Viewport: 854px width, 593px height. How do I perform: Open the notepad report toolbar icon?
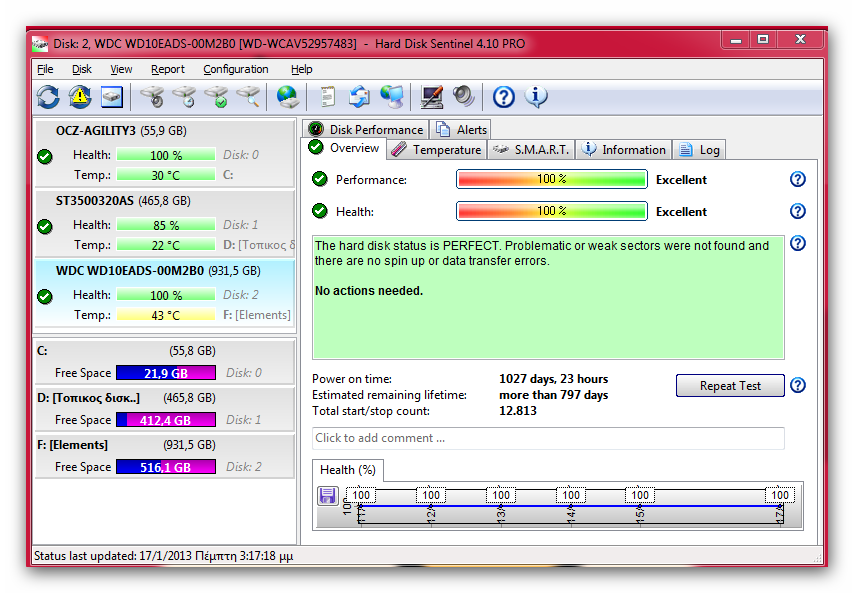327,97
